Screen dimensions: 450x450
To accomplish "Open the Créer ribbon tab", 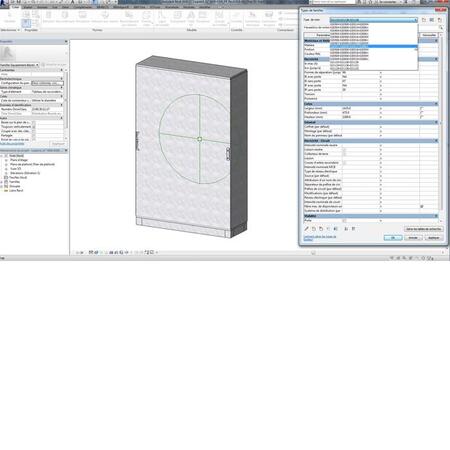I will tap(15, 7).
